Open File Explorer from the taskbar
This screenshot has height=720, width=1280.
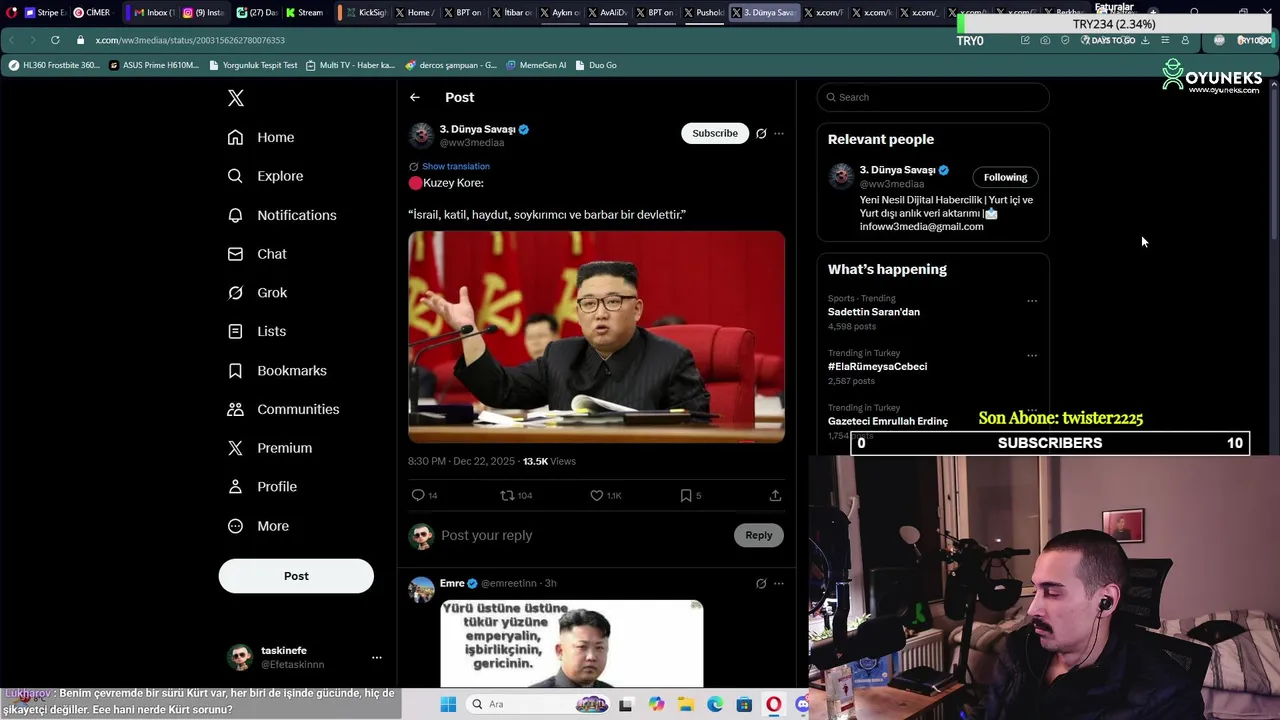[686, 704]
